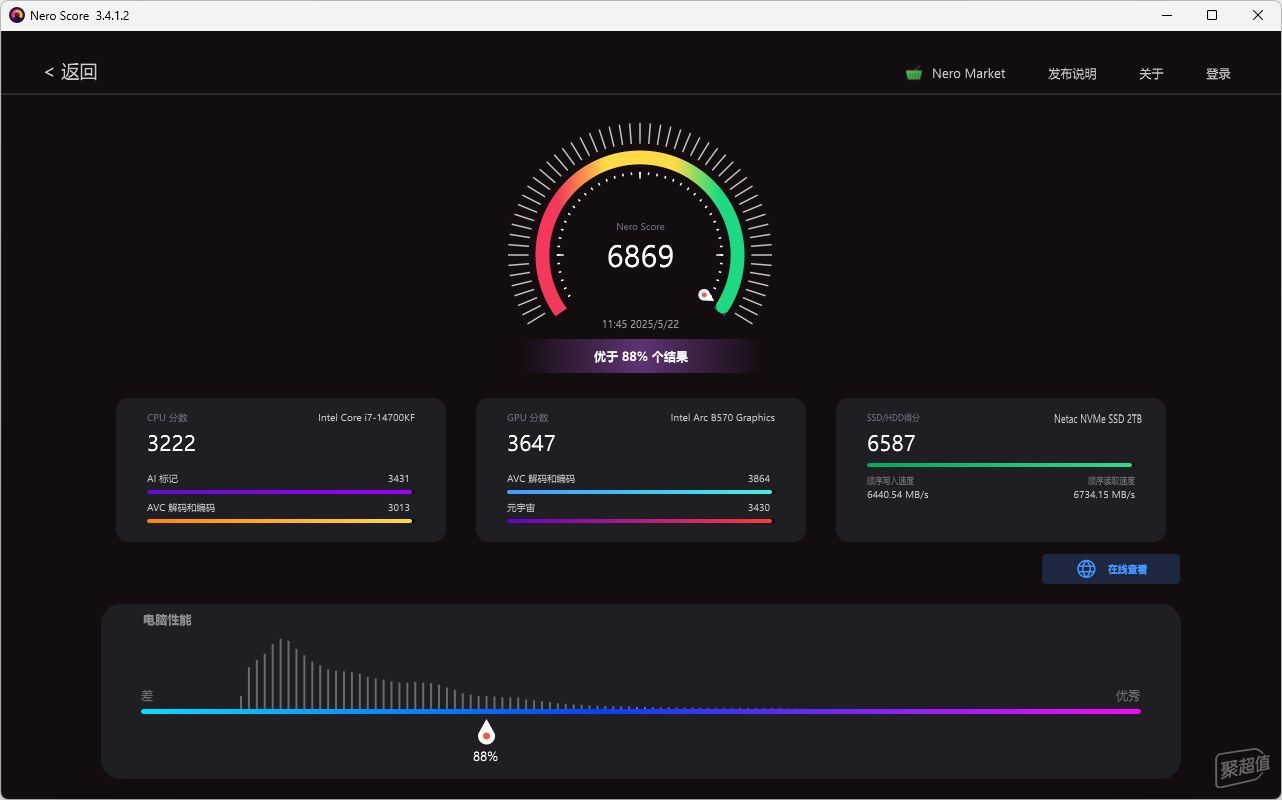The height and width of the screenshot is (800, 1282).
Task: Open 发布说明 release notes
Action: 1072,73
